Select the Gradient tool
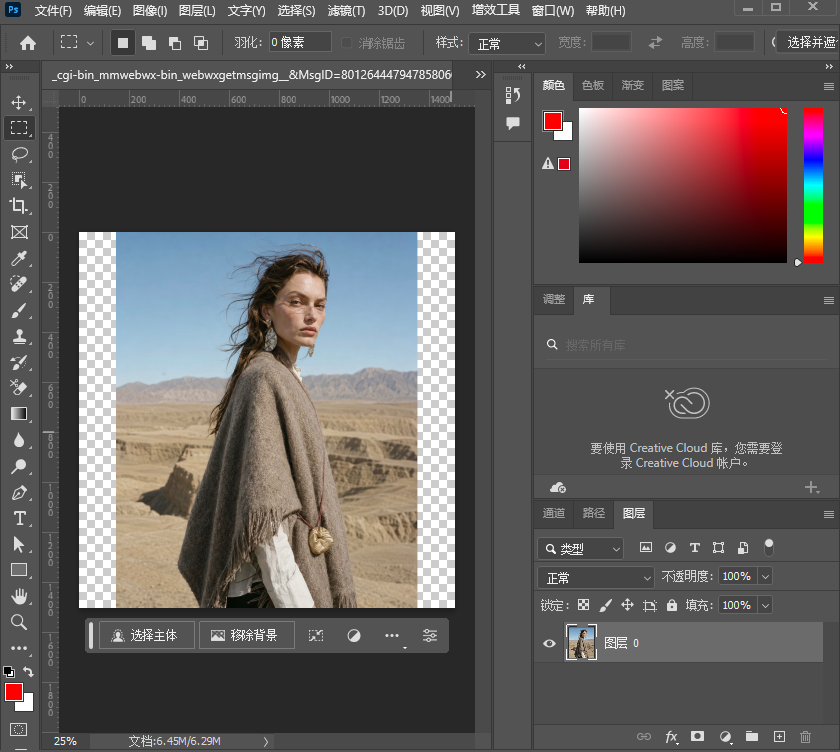 point(19,414)
